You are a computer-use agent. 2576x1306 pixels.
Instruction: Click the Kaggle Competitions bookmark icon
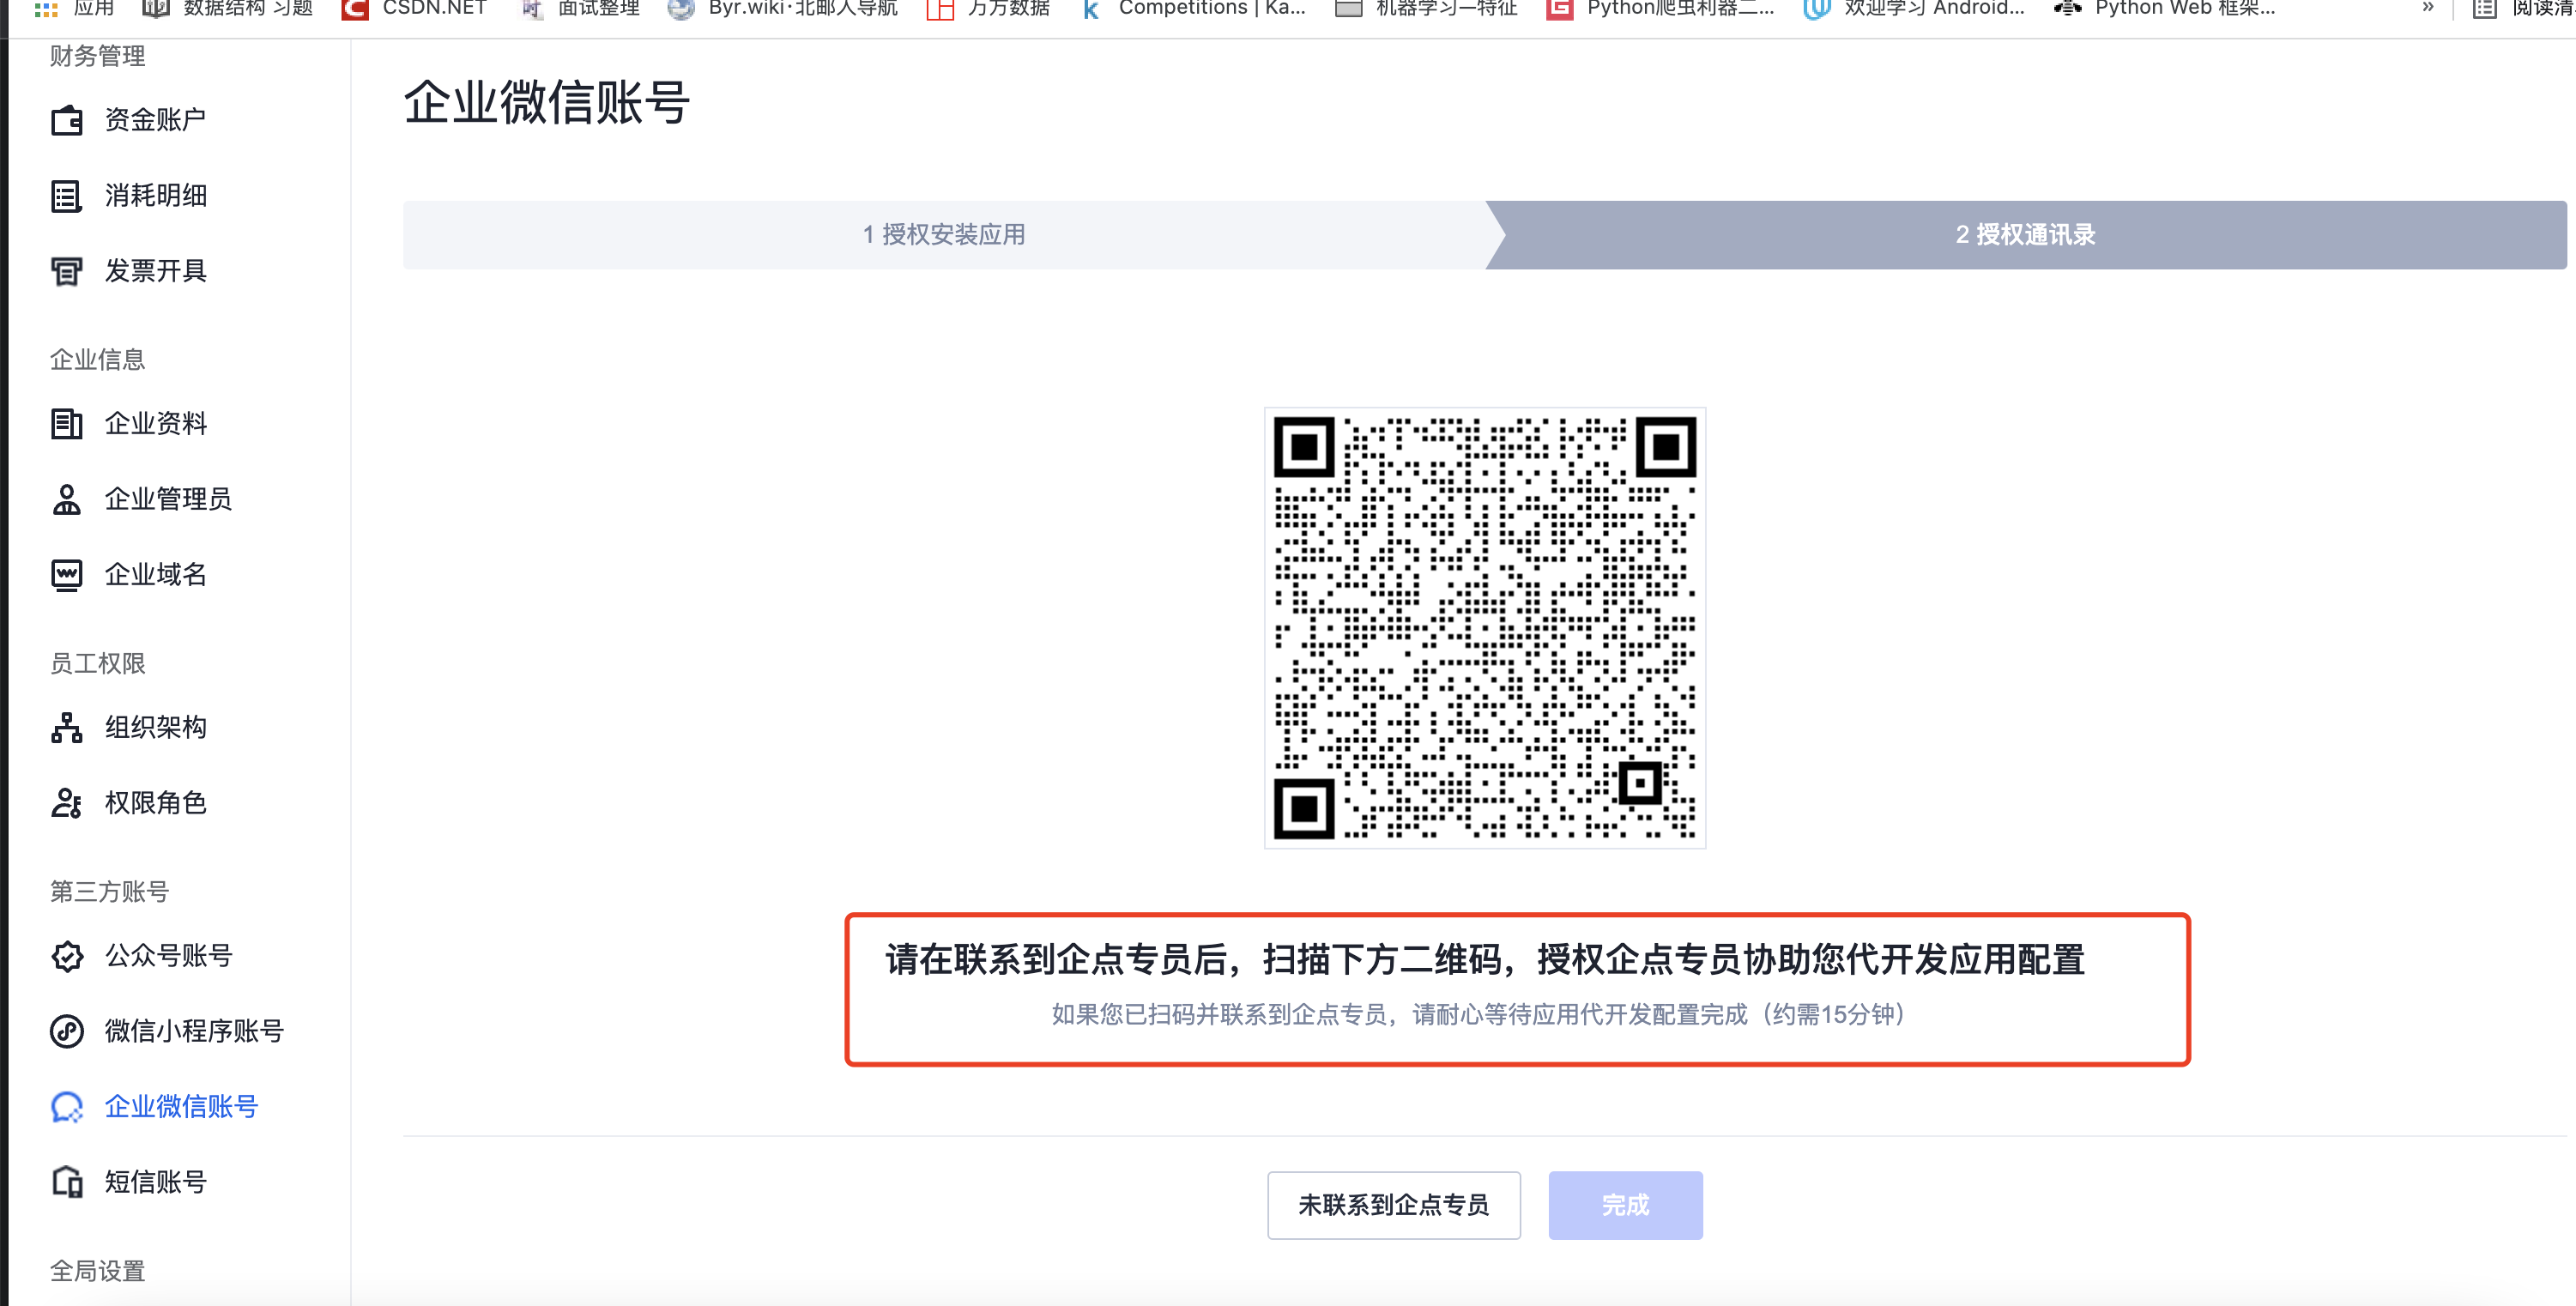click(x=1091, y=9)
